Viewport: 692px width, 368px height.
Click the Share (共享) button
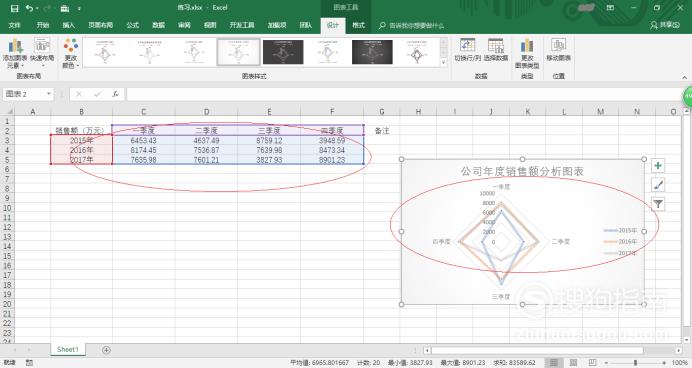coord(665,25)
